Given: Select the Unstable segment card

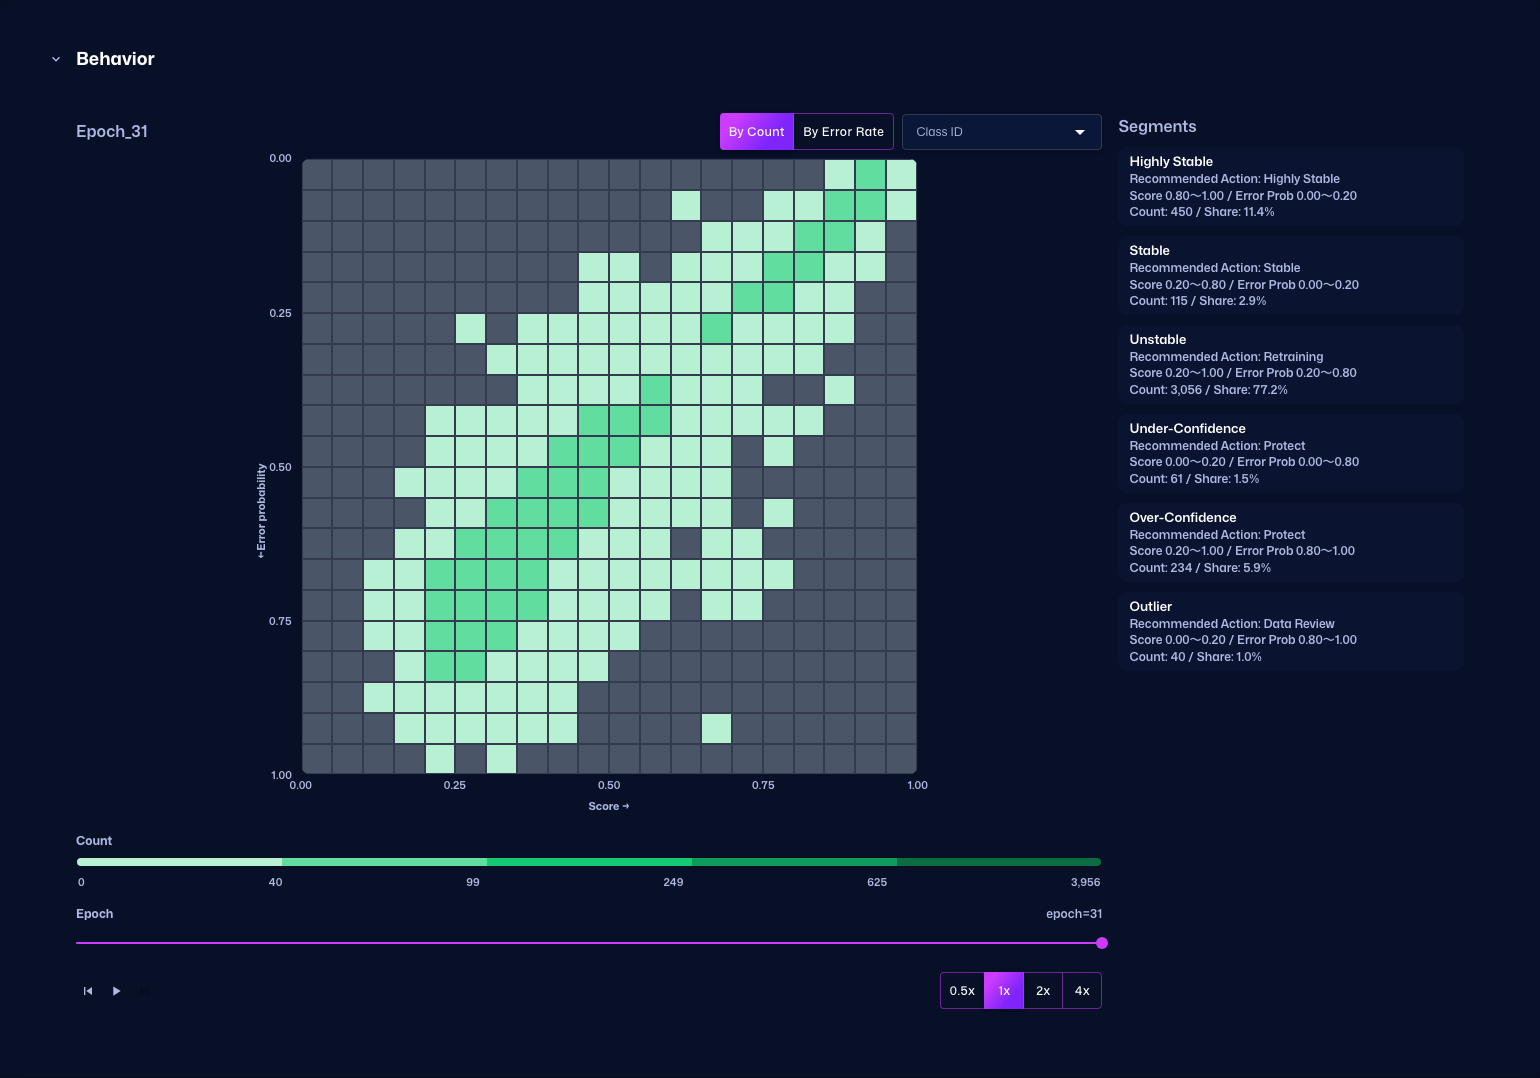Looking at the screenshot, I should [x=1290, y=364].
